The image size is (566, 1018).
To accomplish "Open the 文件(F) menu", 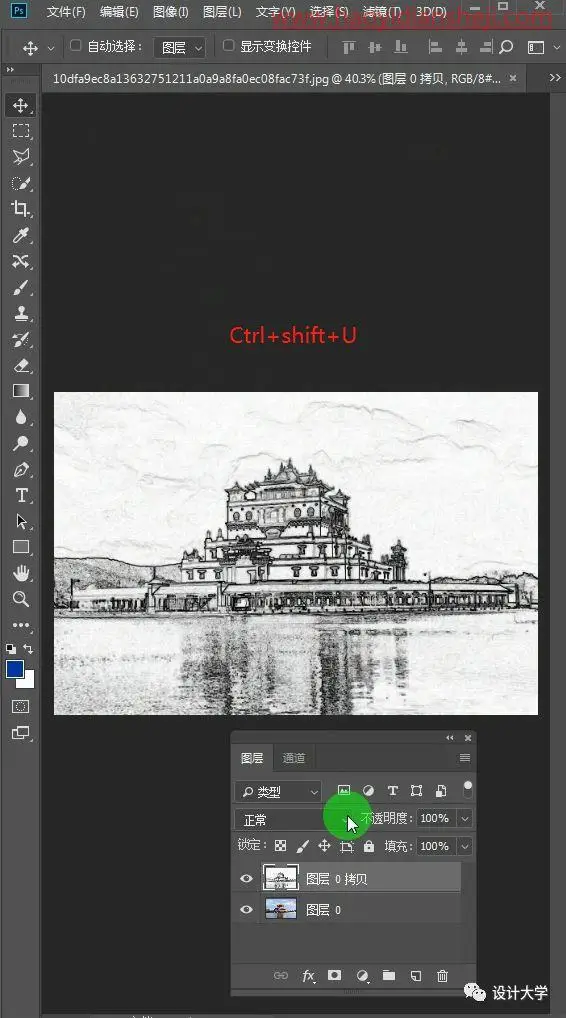I will pyautogui.click(x=66, y=12).
